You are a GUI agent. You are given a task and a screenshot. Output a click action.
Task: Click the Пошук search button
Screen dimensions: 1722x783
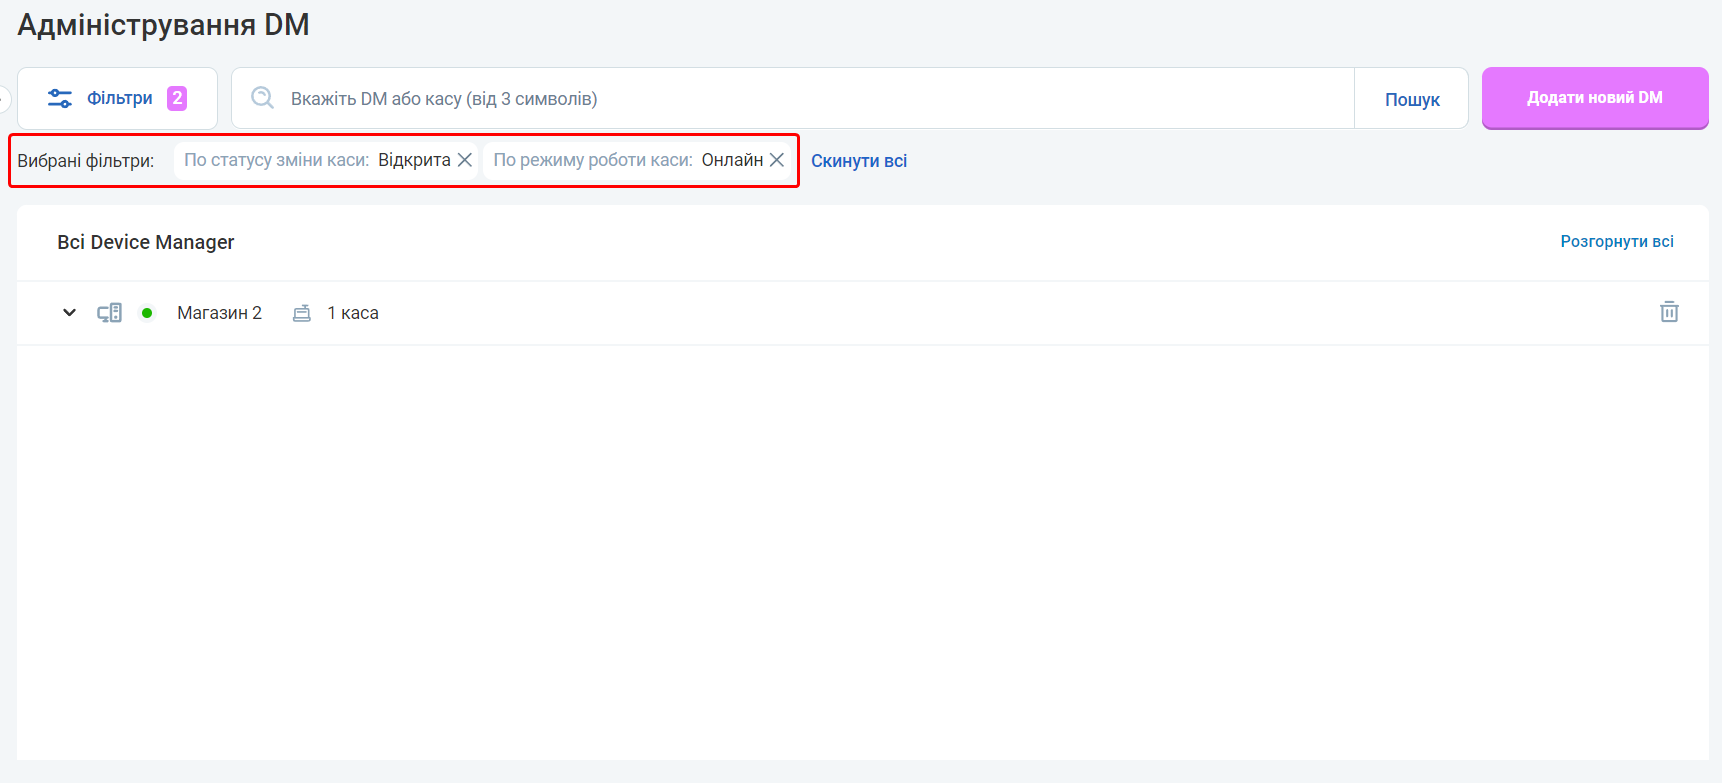[1412, 99]
